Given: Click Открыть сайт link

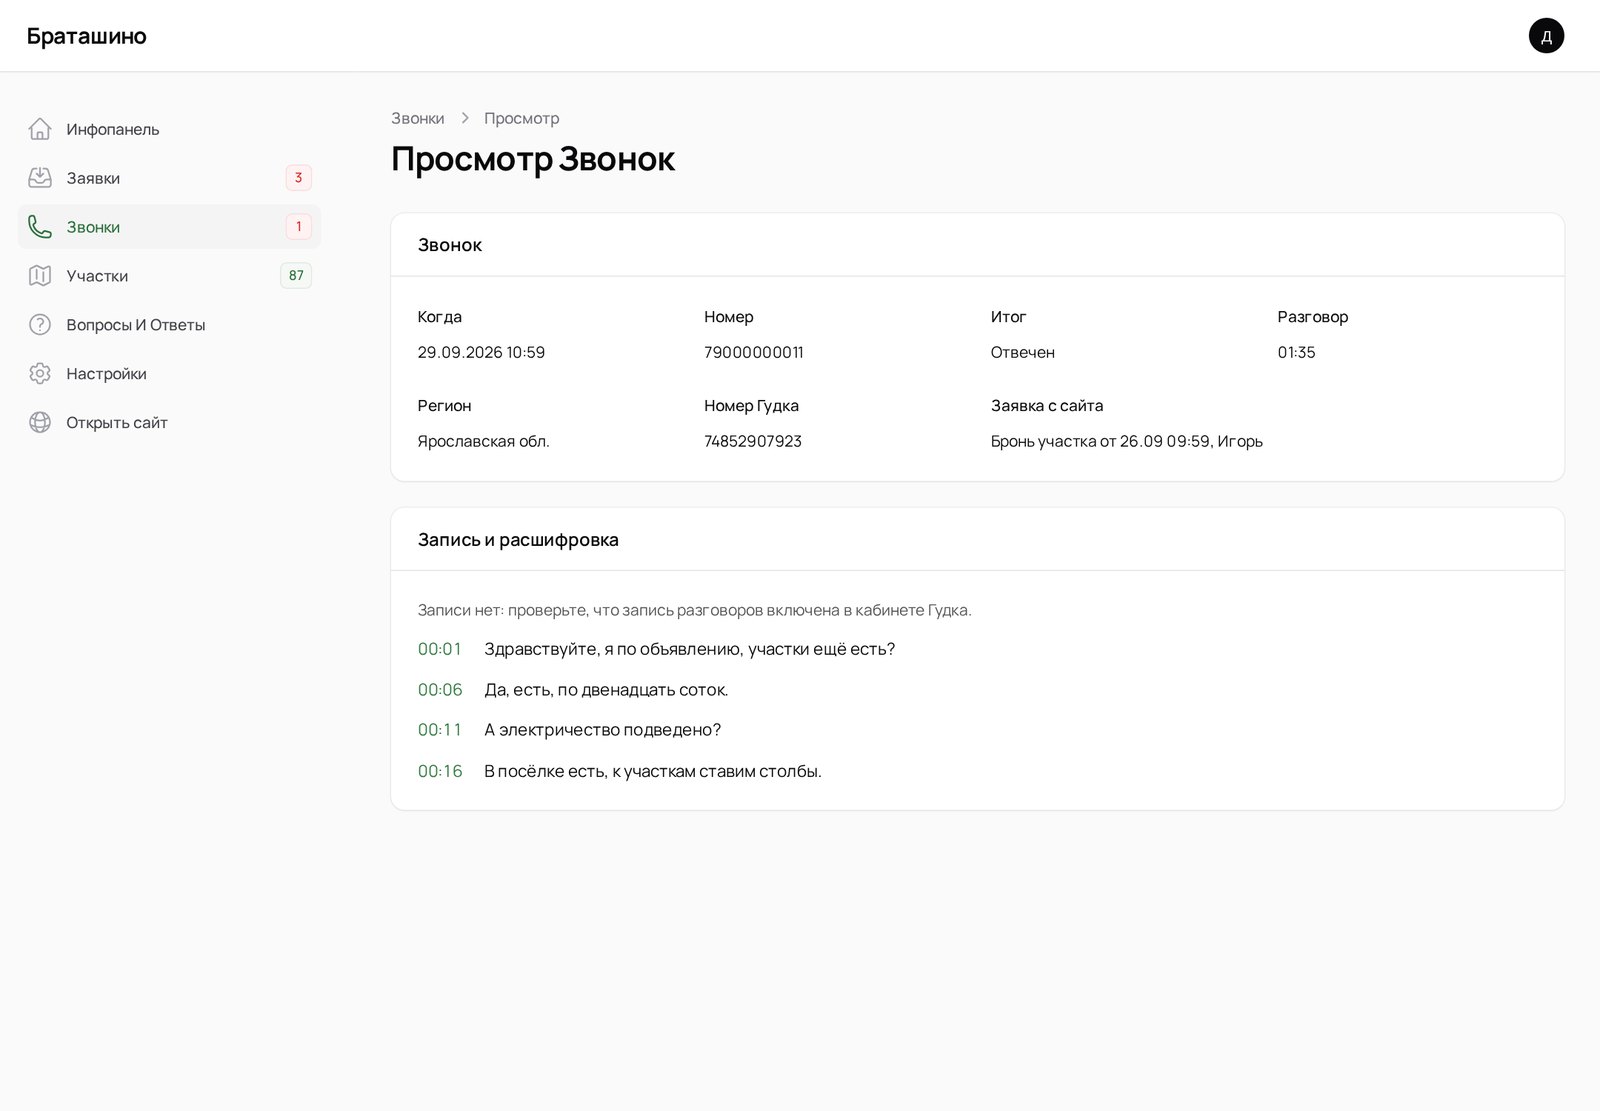Looking at the screenshot, I should coord(169,423).
